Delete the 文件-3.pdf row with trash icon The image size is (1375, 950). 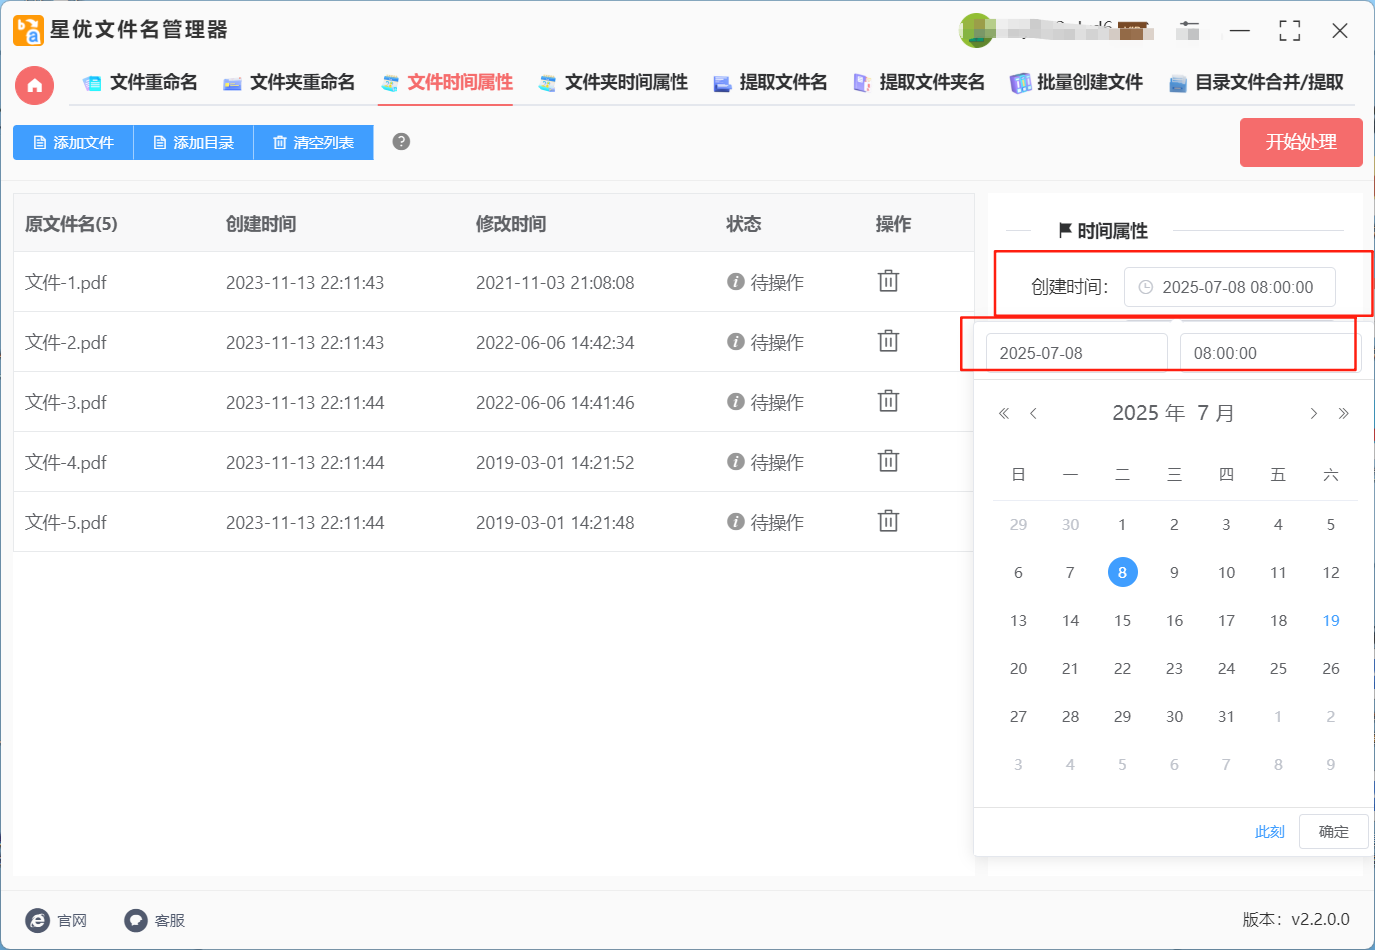pos(888,401)
